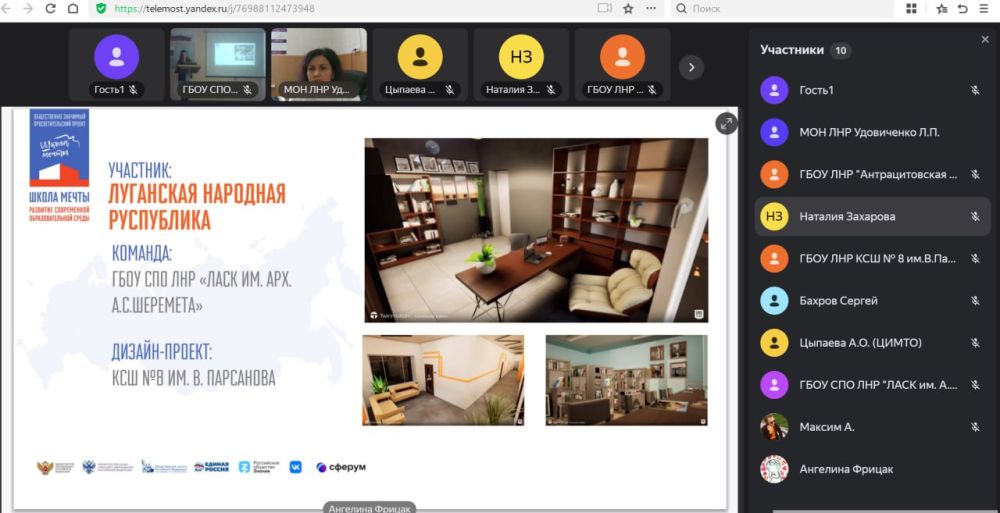Click the Участники panel heading
1000x513 pixels.
(x=792, y=50)
